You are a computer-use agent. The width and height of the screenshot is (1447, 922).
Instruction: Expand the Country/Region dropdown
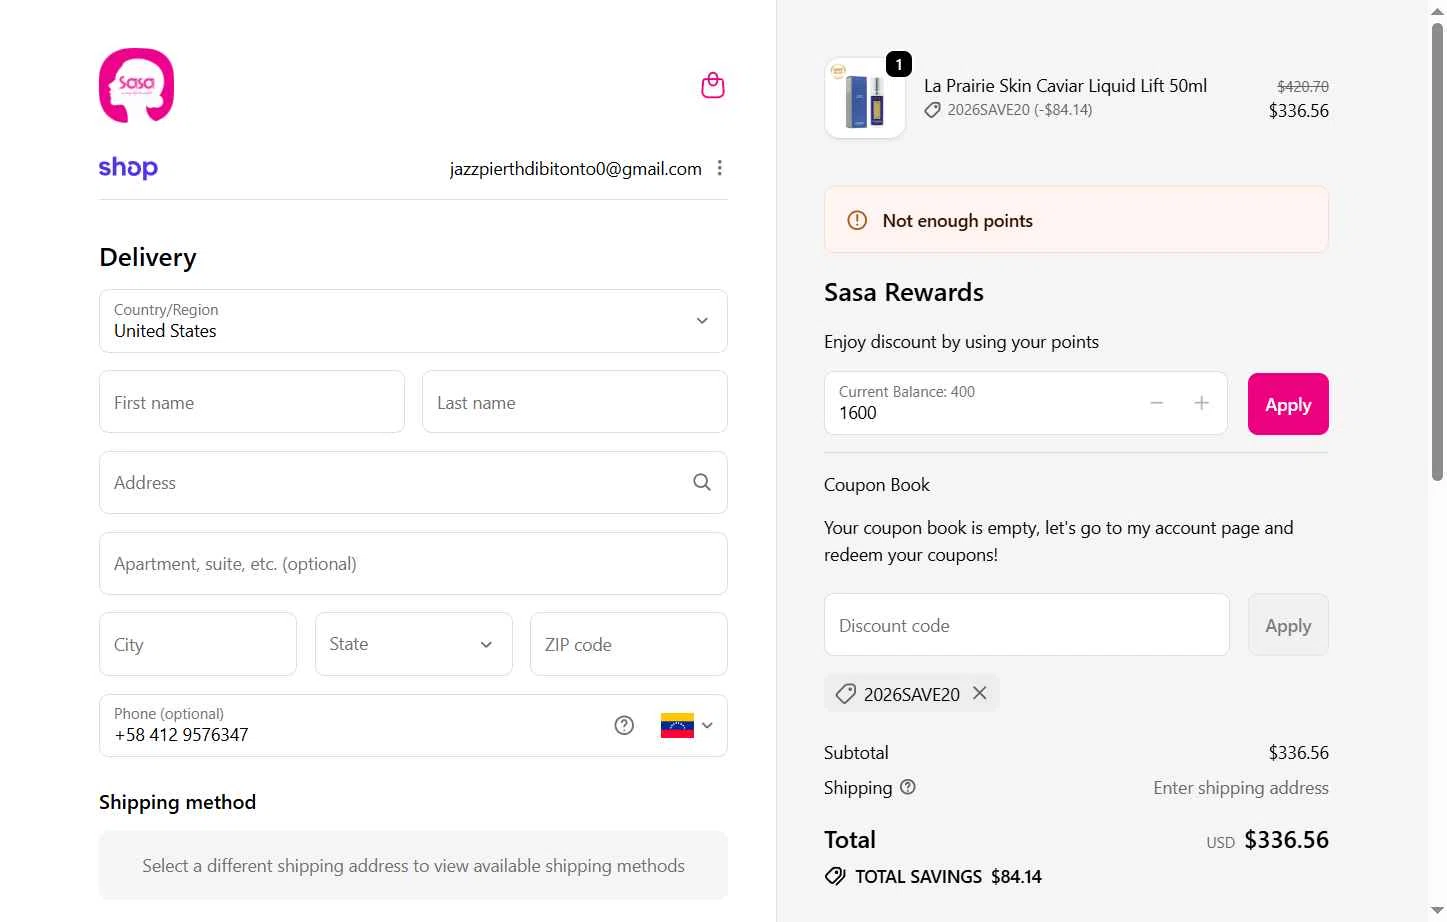tap(413, 321)
